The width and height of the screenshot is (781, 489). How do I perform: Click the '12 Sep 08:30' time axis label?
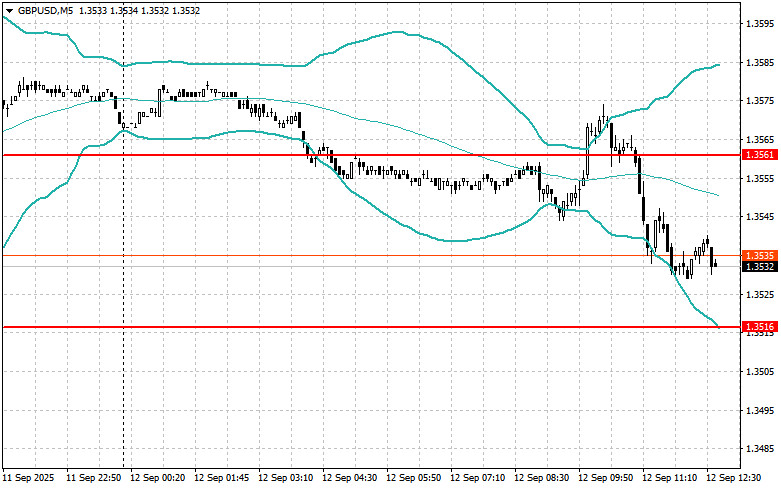pyautogui.click(x=541, y=478)
